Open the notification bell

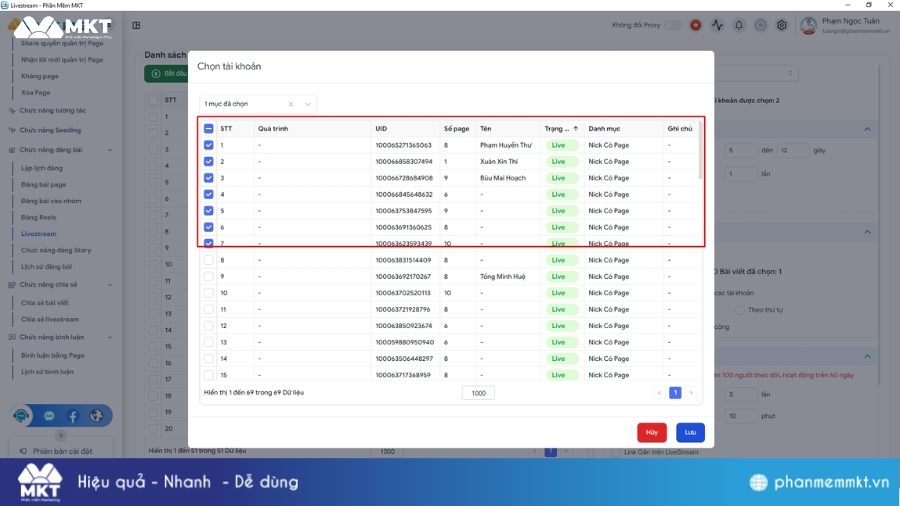point(739,25)
